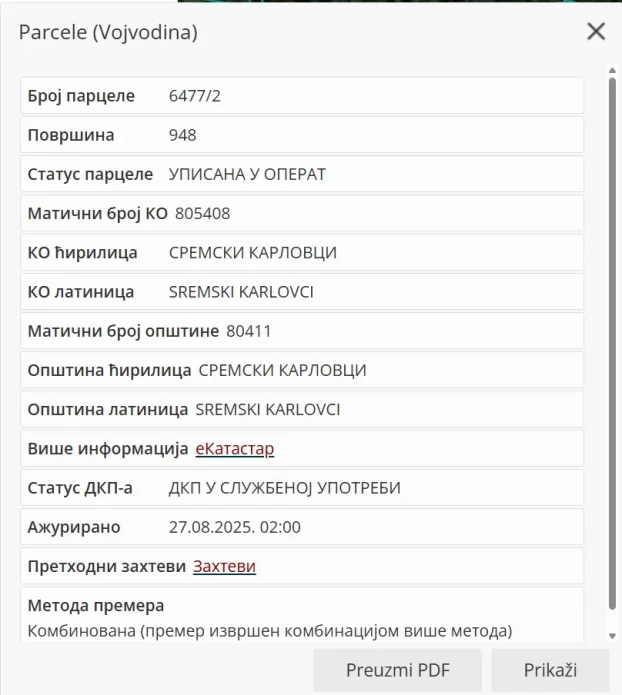622x695 pixels.
Task: Click the Preuzmi PDF button
Action: pos(397,670)
